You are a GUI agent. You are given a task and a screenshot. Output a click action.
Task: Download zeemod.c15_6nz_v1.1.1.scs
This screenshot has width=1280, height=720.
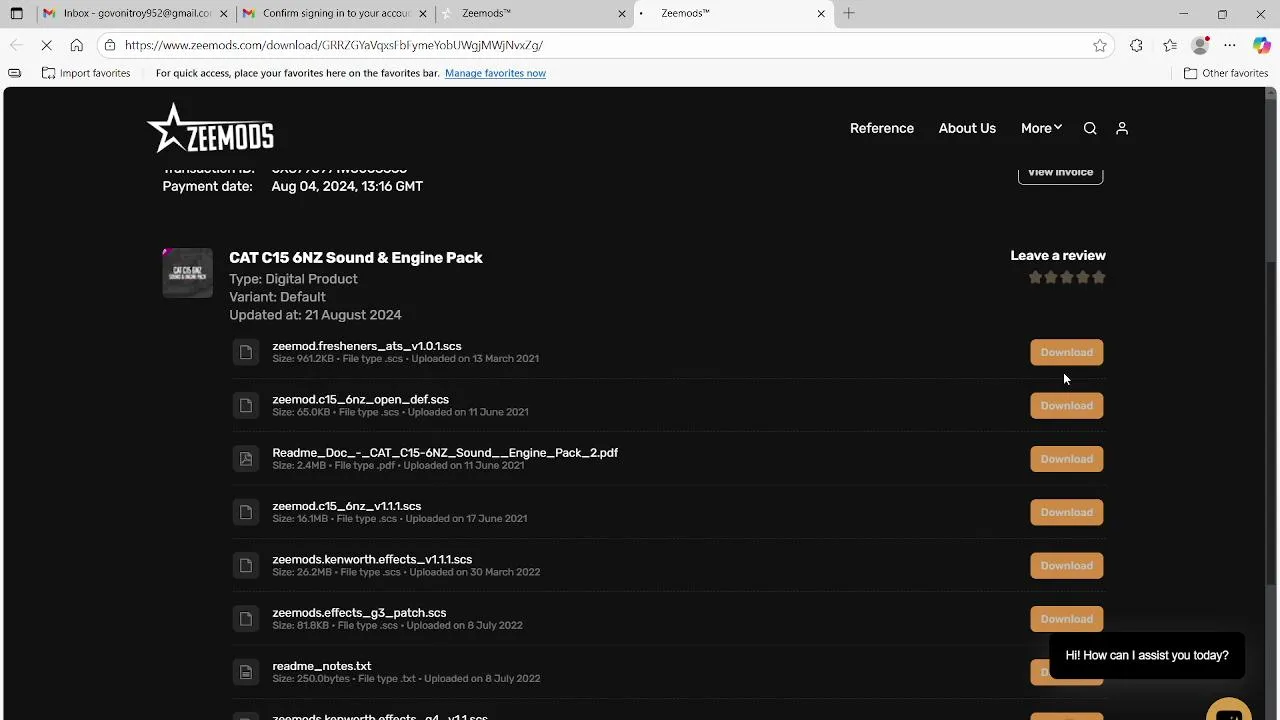(x=1067, y=512)
